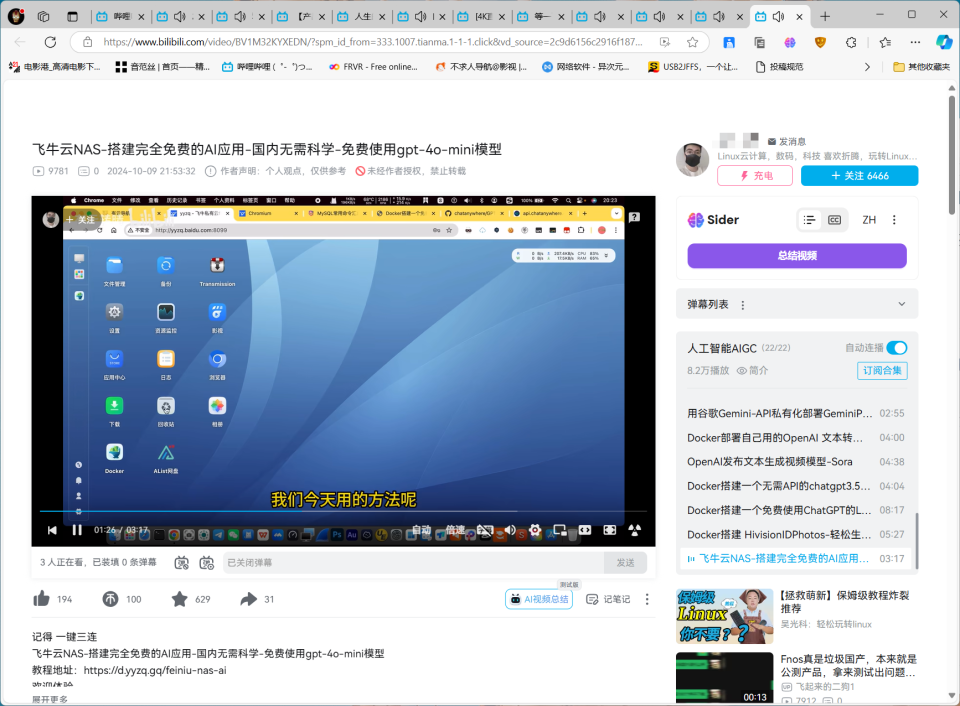This screenshot has width=960, height=706.
Task: Toggle danmaku display switch
Action: click(x=182, y=563)
